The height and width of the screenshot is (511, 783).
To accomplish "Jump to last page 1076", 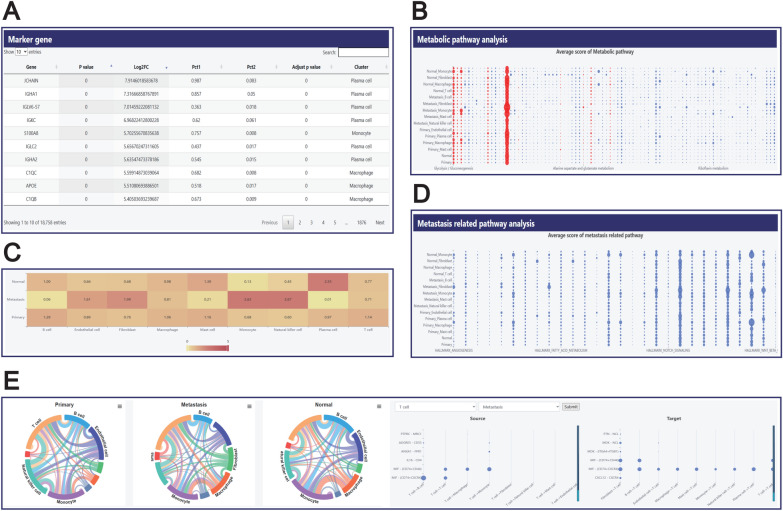I will 362,223.
